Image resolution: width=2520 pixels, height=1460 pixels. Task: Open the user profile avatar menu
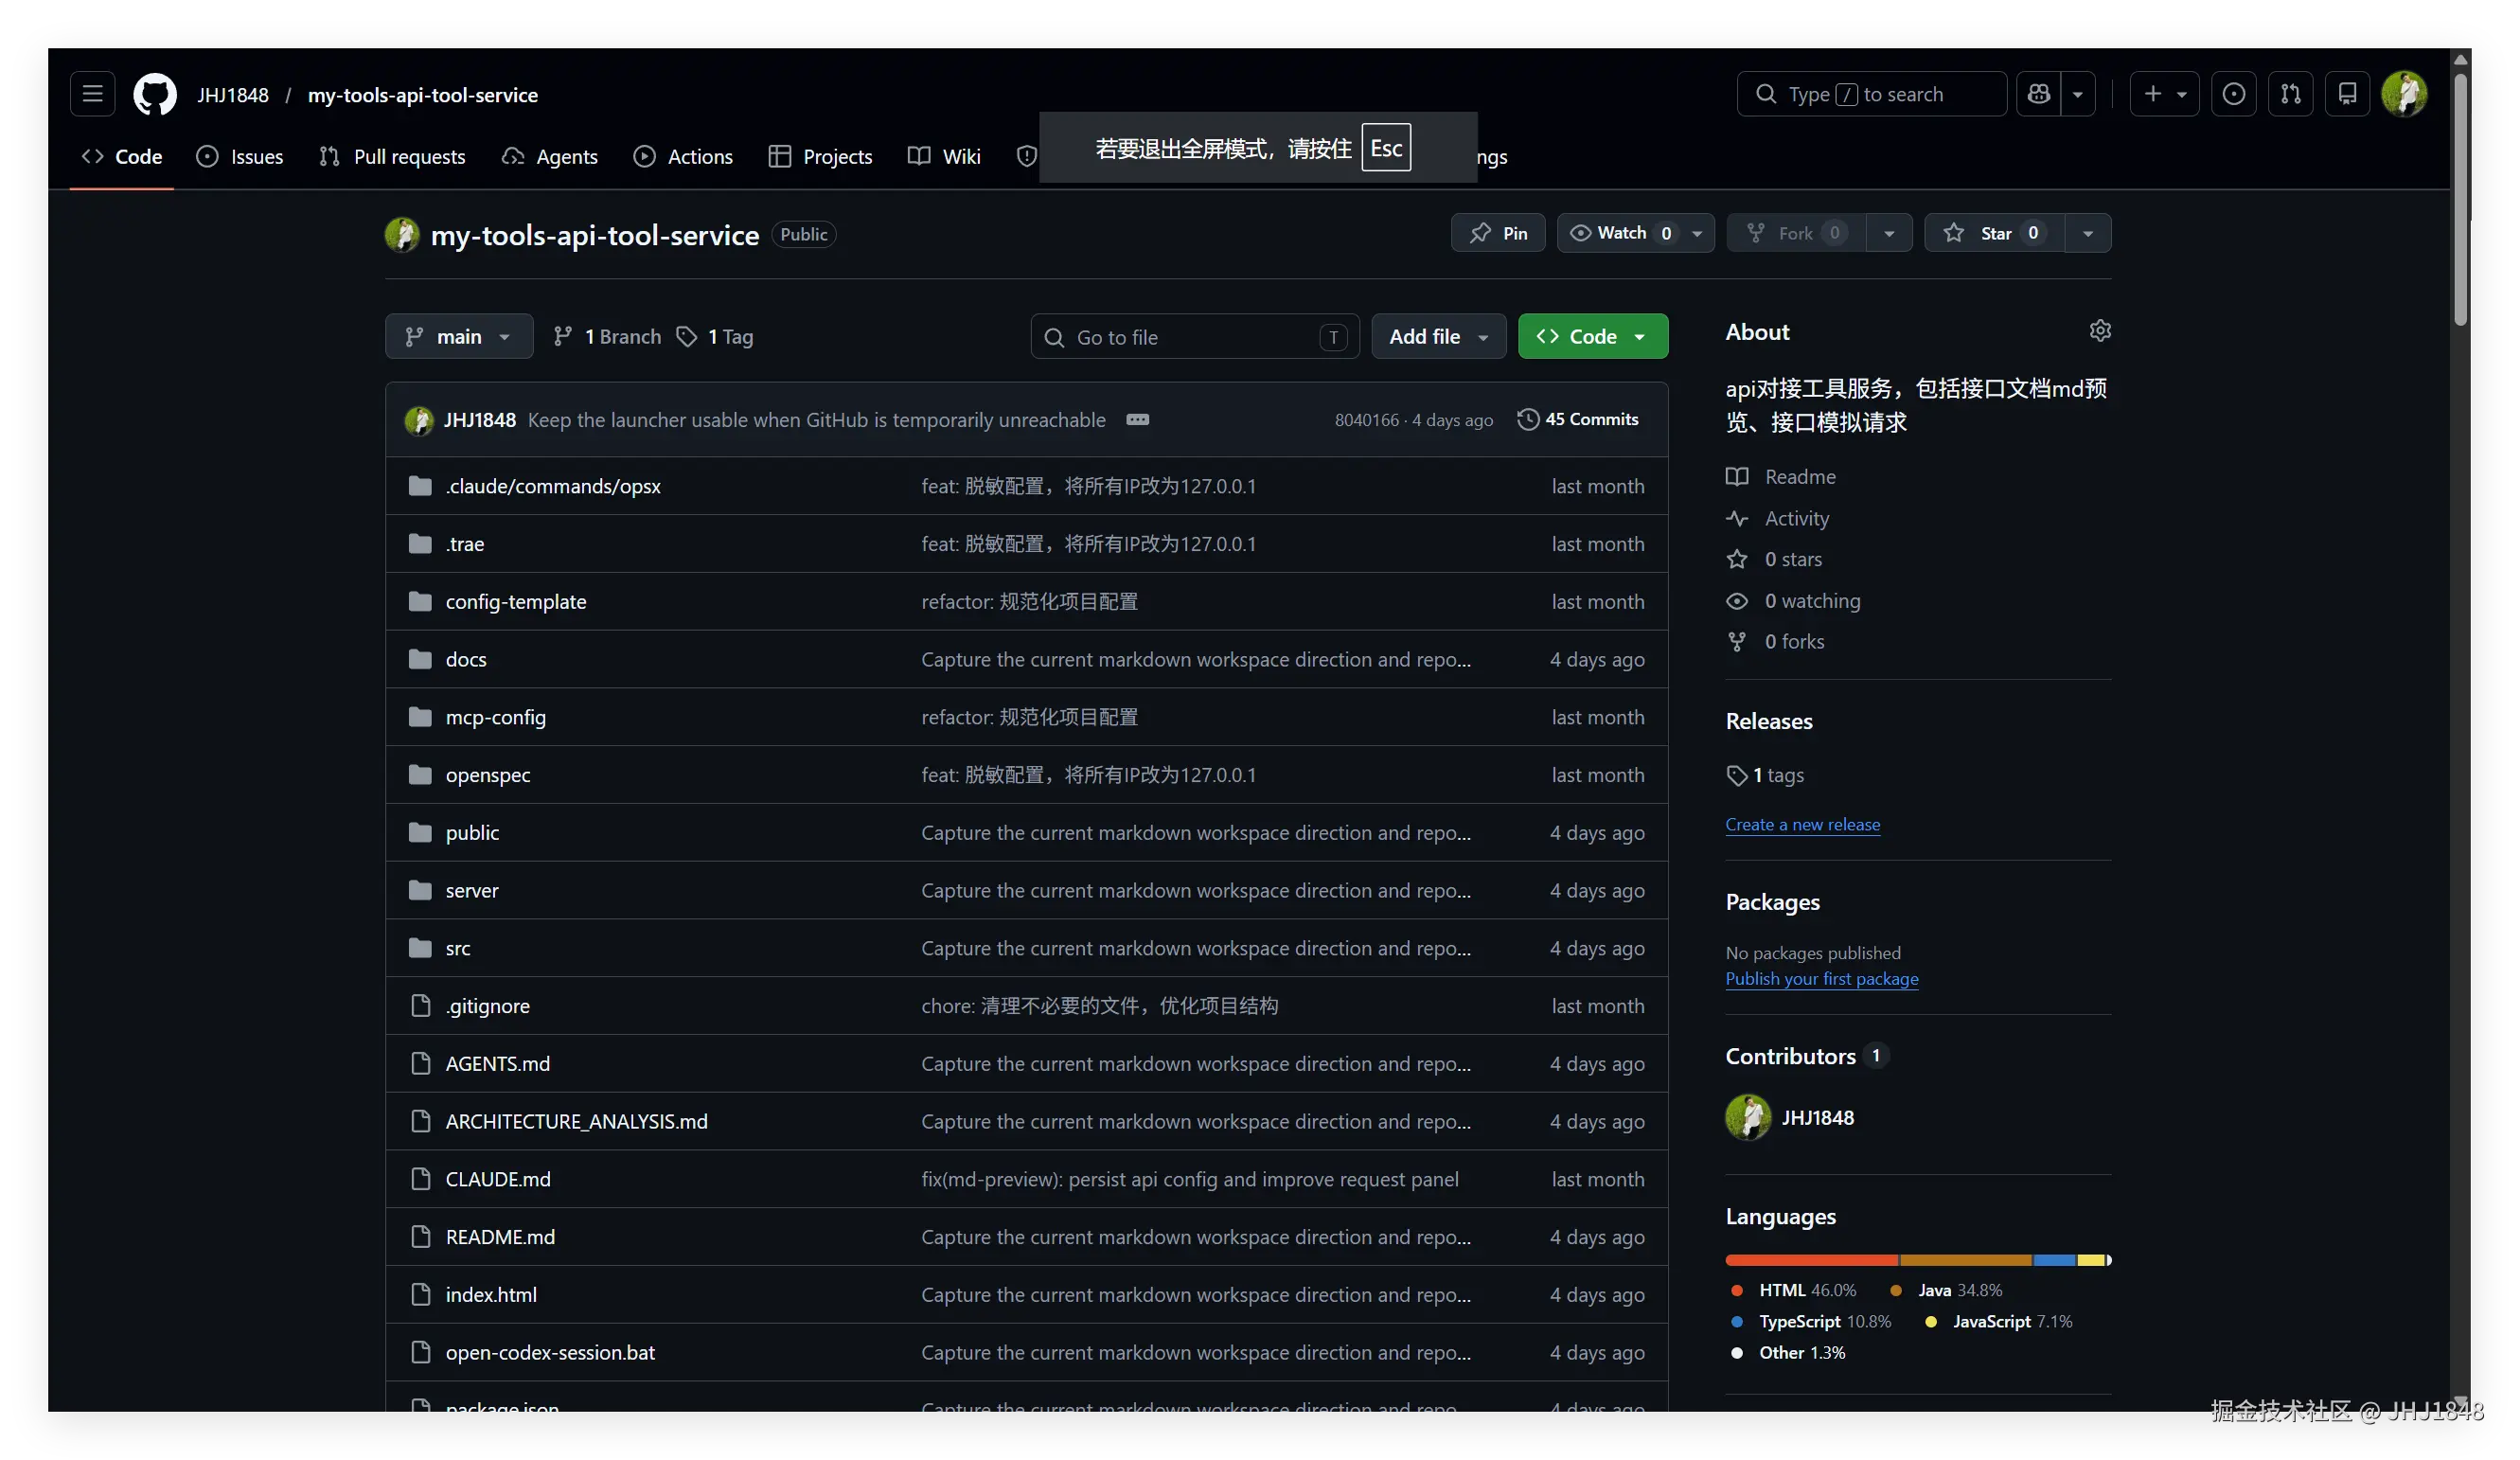click(2404, 94)
